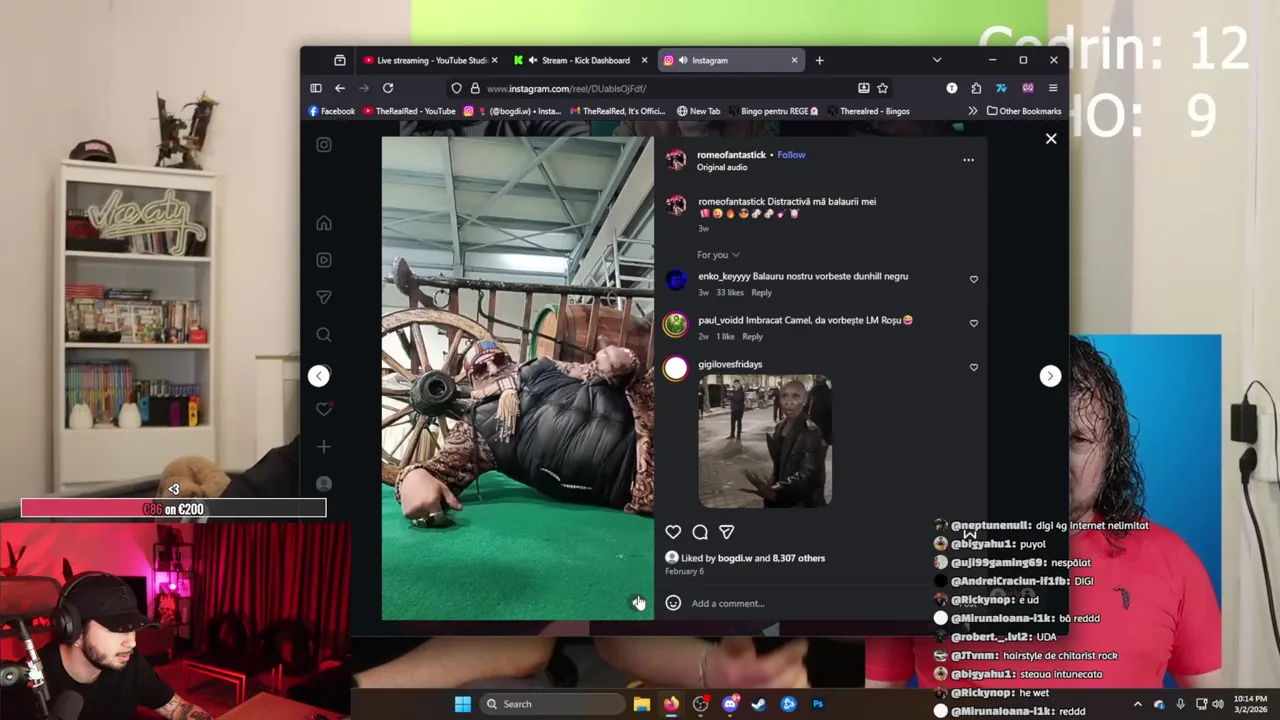Like the reel with heart icon
The image size is (1280, 720).
673,532
